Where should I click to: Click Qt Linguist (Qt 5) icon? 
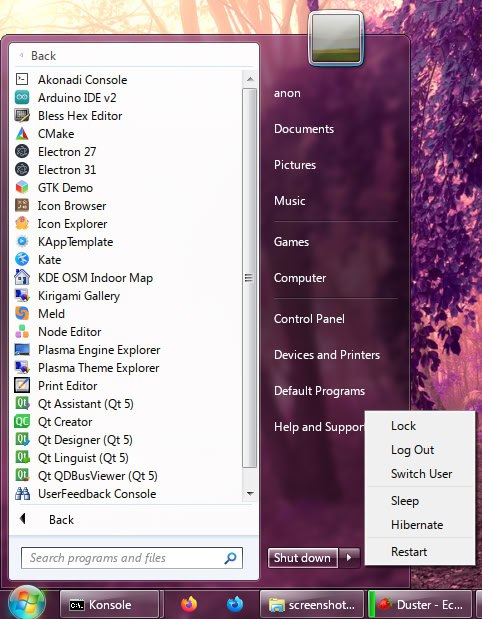tap(22, 458)
